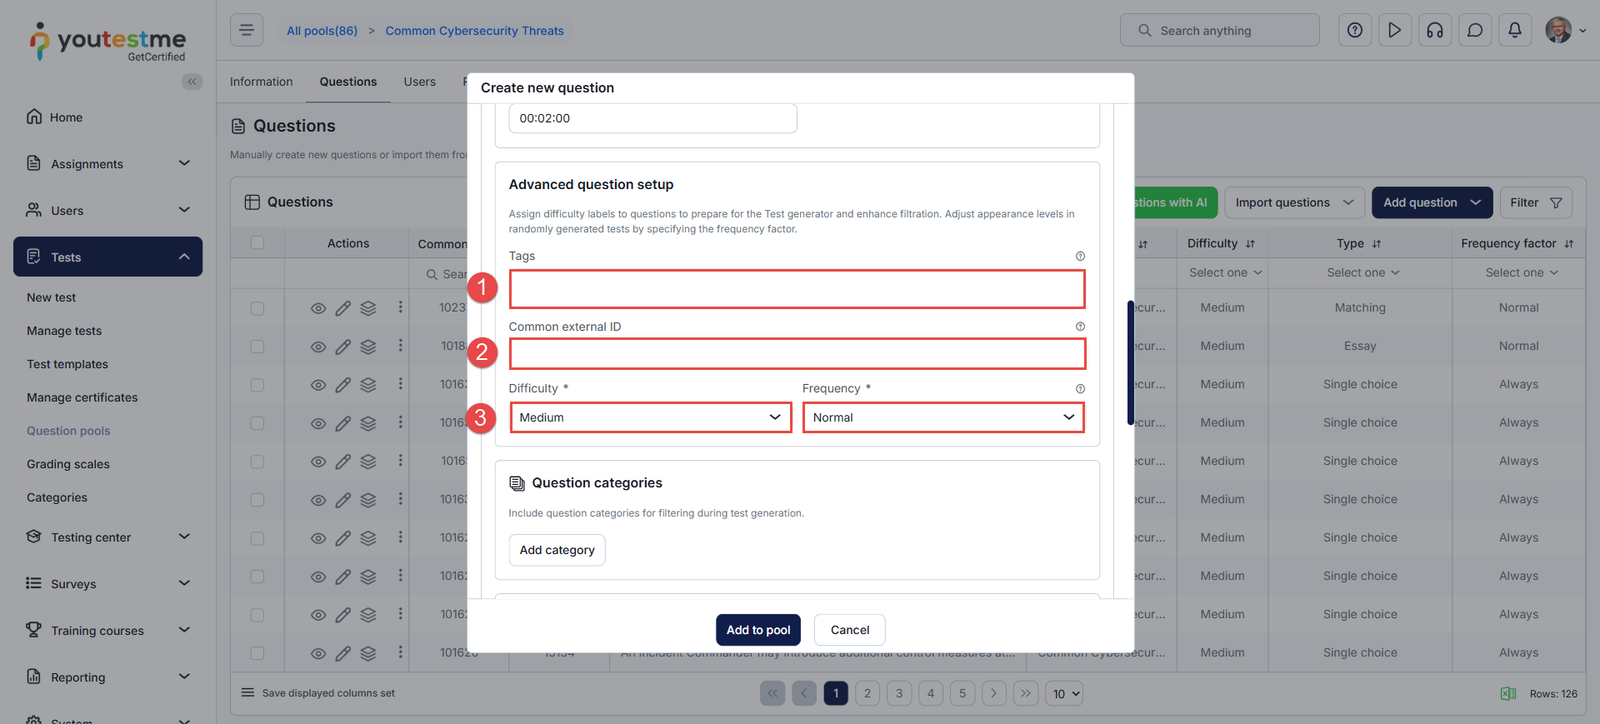Click the headset support icon
This screenshot has width=1600, height=724.
pyautogui.click(x=1435, y=31)
